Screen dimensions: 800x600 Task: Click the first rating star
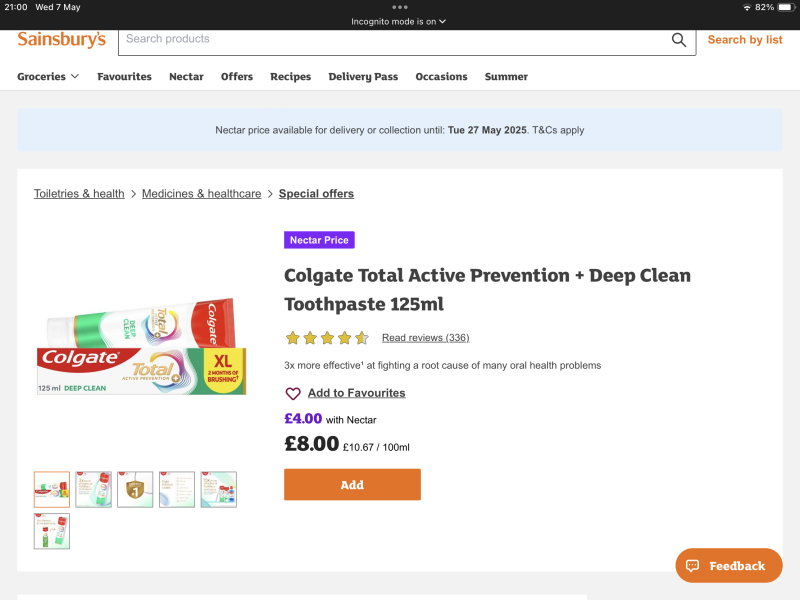tap(290, 338)
